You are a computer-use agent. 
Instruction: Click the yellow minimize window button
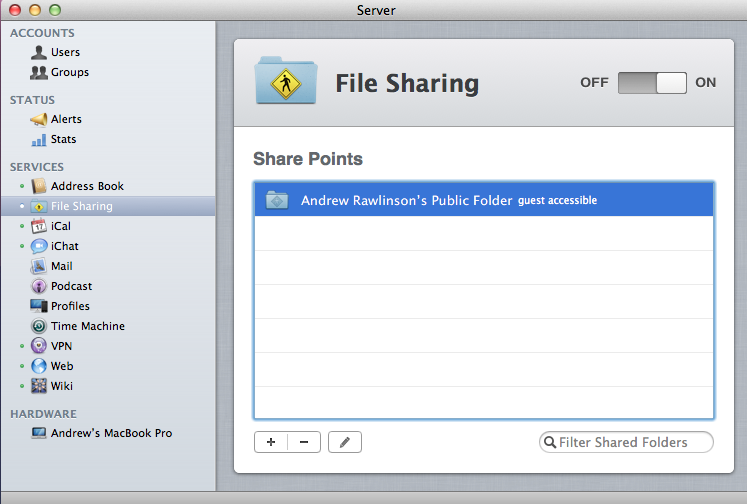[35, 10]
